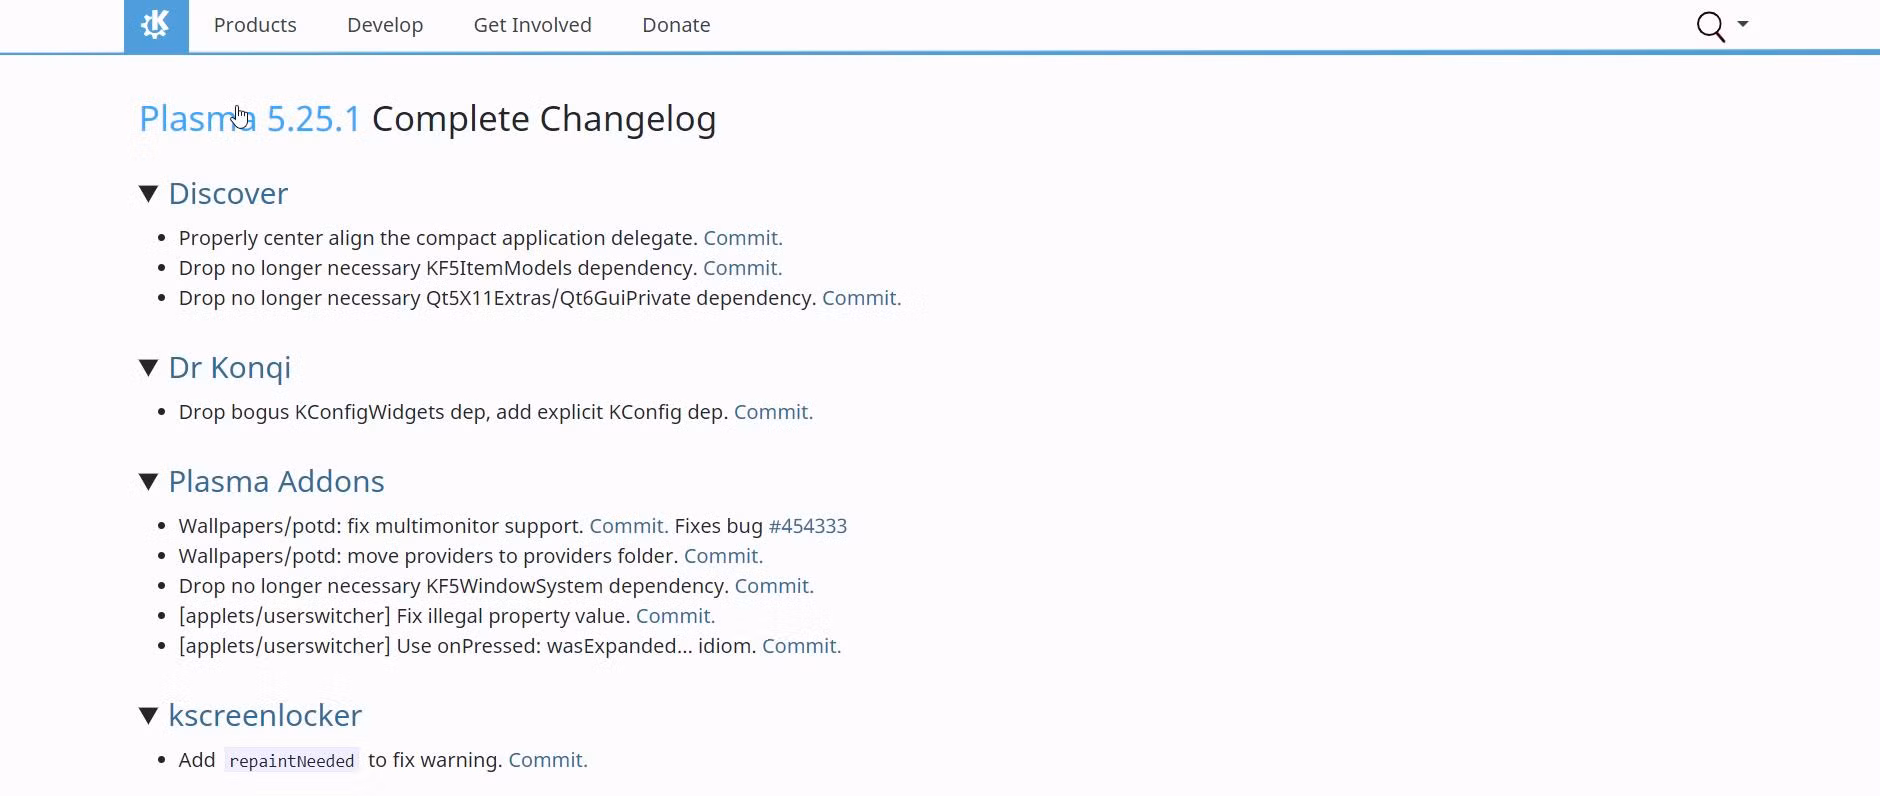Click text '[applets/userswitcher] Fix illegal property value.'

tap(405, 616)
